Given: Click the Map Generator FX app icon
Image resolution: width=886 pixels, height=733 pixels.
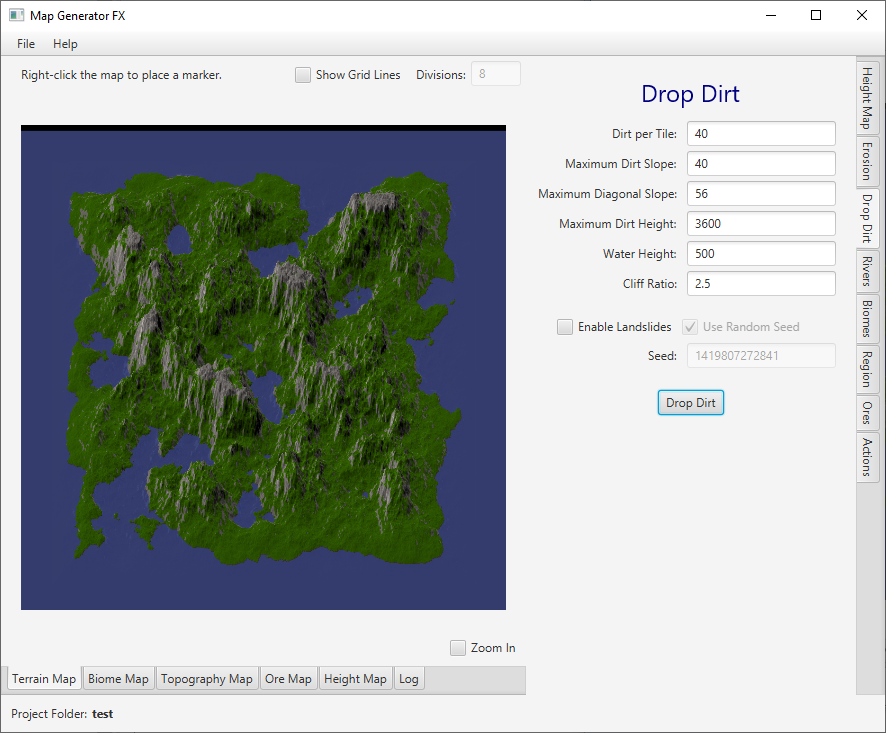Looking at the screenshot, I should point(16,15).
